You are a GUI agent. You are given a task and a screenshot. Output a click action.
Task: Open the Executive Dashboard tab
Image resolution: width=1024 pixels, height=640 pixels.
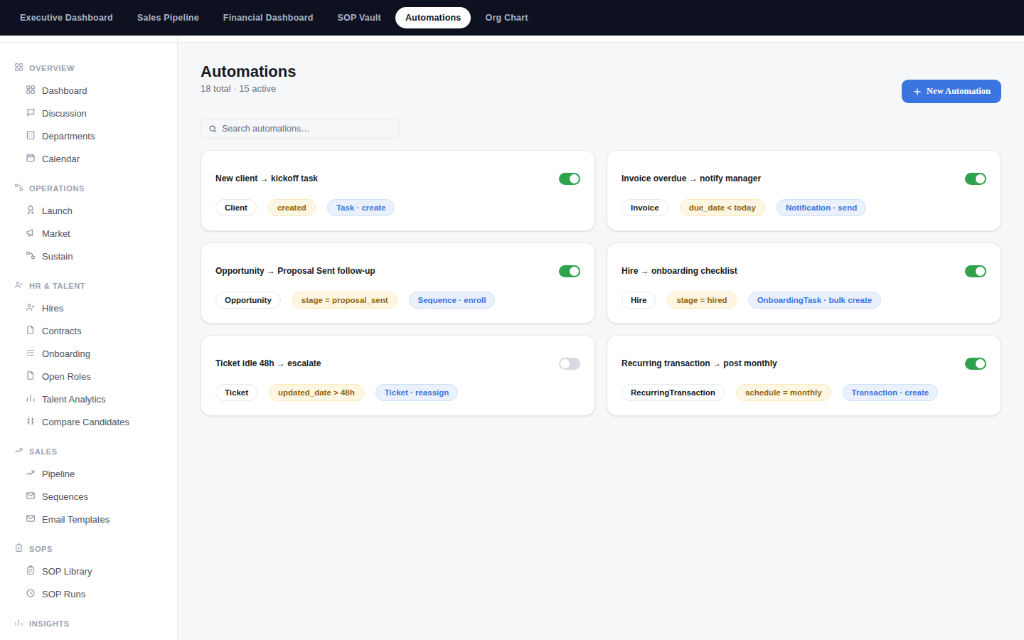(66, 18)
